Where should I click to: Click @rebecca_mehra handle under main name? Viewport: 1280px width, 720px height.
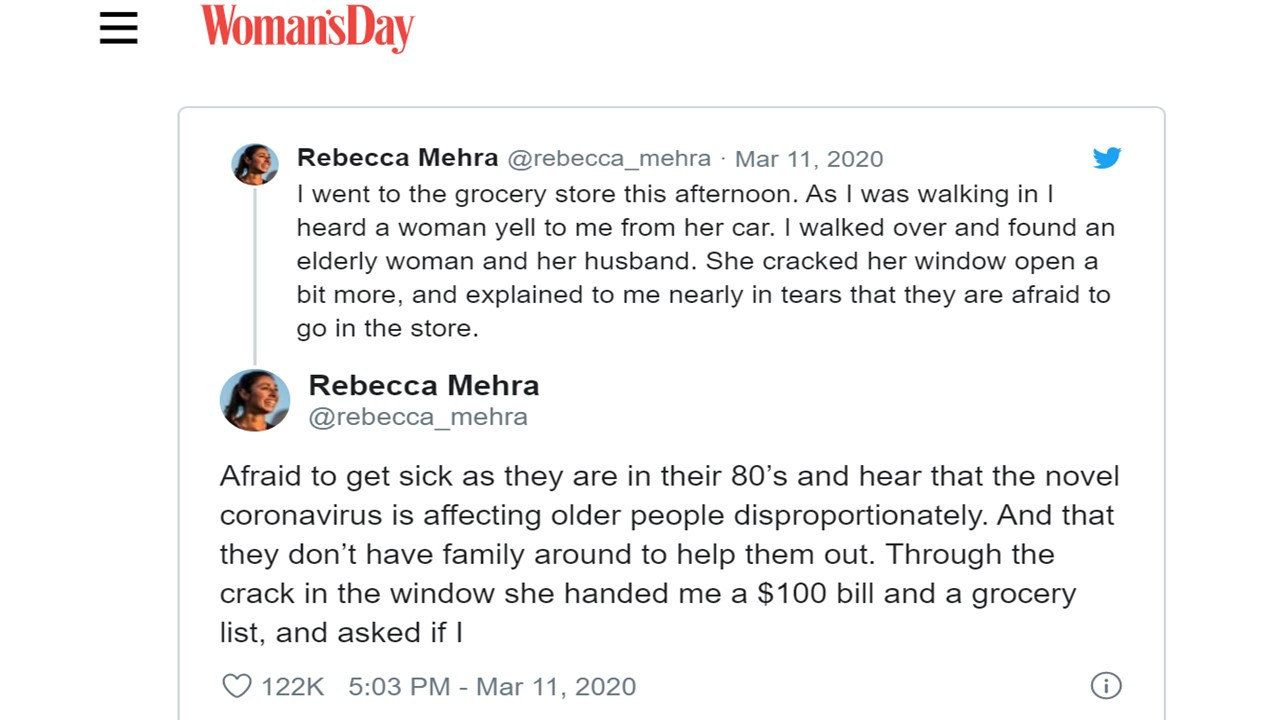click(418, 417)
